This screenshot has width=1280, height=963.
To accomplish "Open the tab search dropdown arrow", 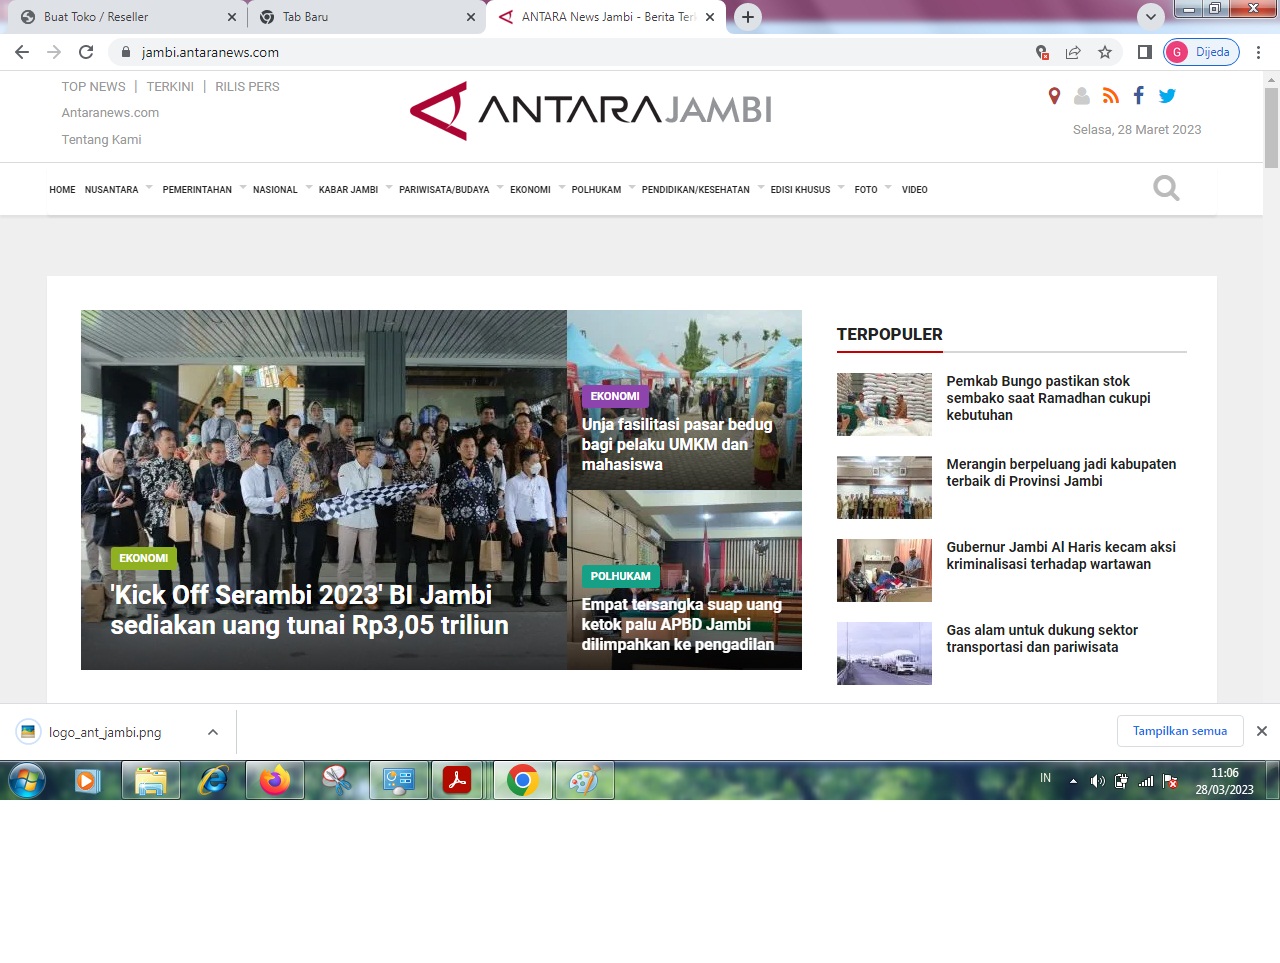I will (1151, 17).
